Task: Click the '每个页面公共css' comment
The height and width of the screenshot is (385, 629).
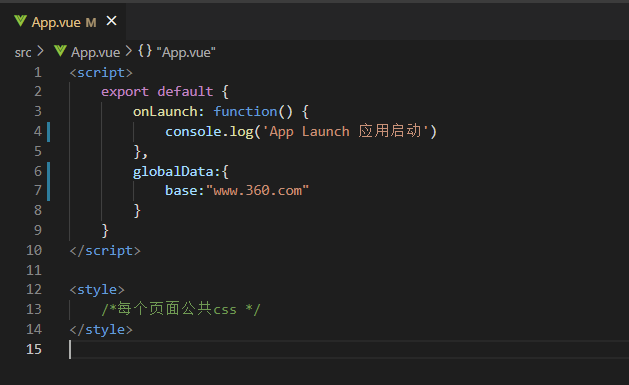Action: [x=181, y=309]
